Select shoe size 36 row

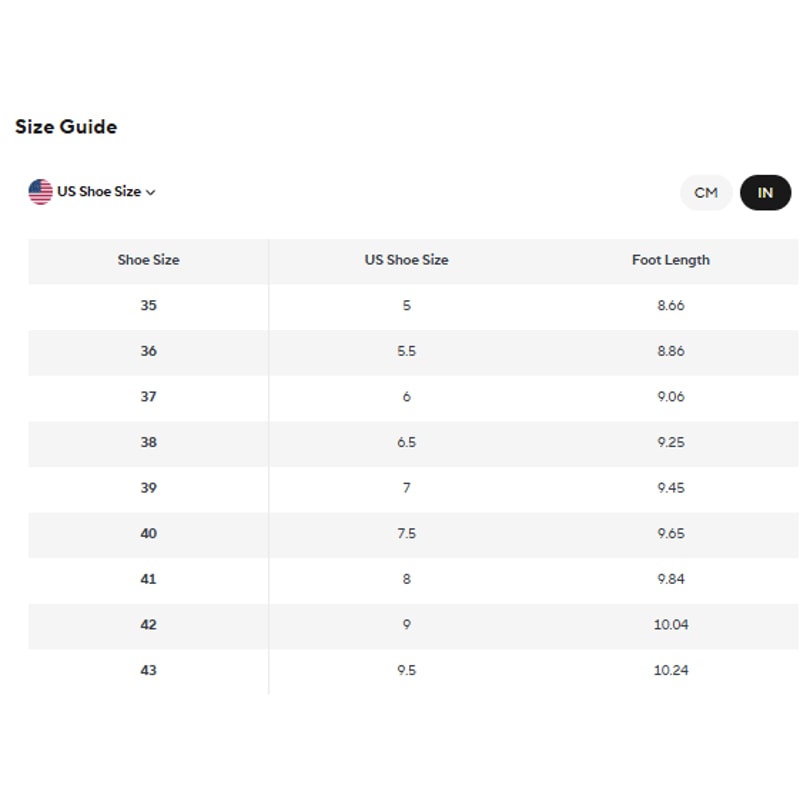[x=148, y=351]
